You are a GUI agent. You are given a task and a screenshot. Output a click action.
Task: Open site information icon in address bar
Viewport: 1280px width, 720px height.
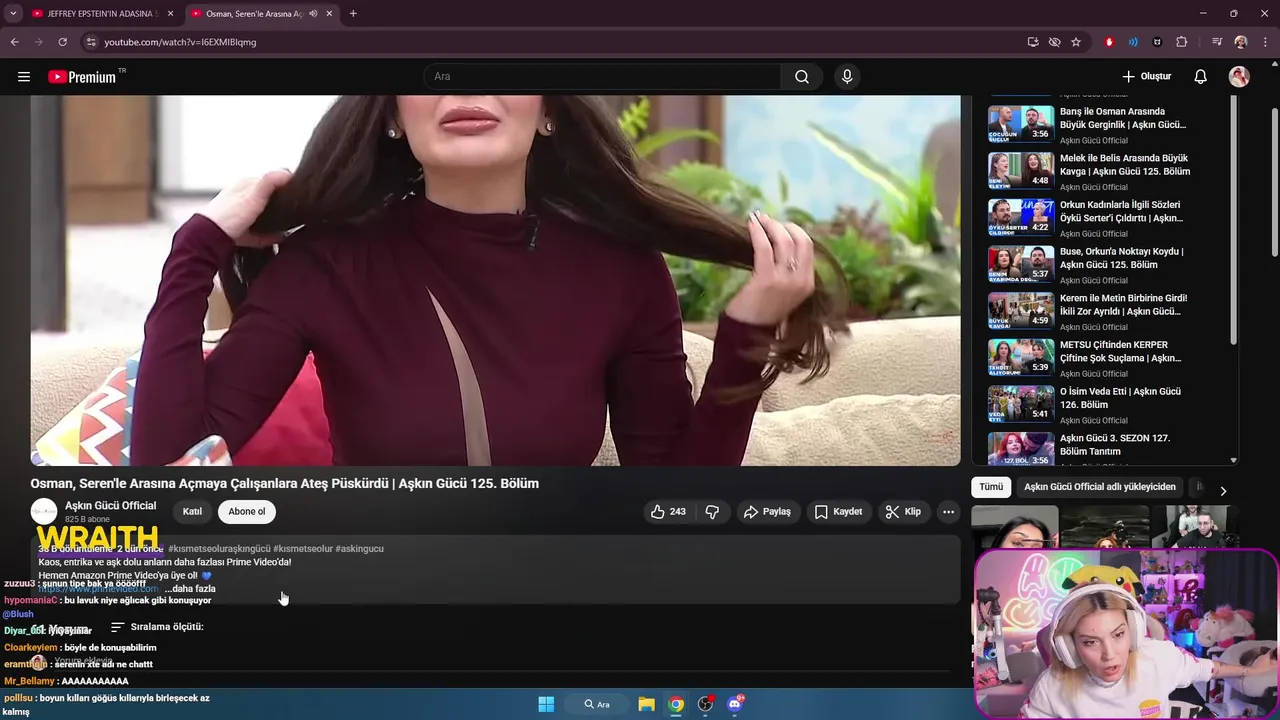(x=91, y=42)
